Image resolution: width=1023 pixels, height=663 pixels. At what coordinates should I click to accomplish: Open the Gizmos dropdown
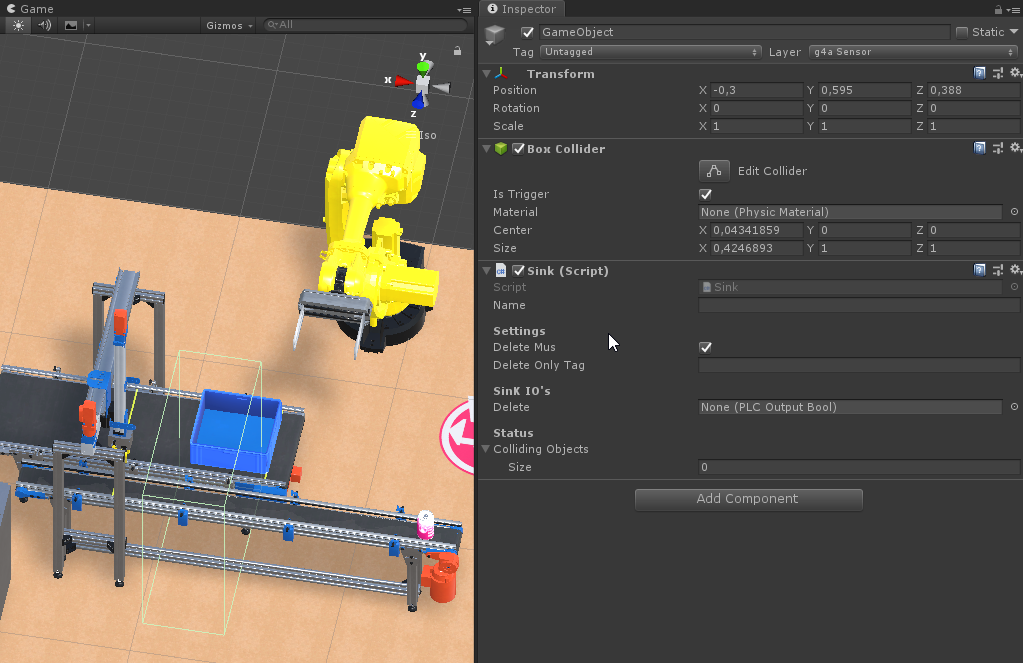(x=229, y=25)
